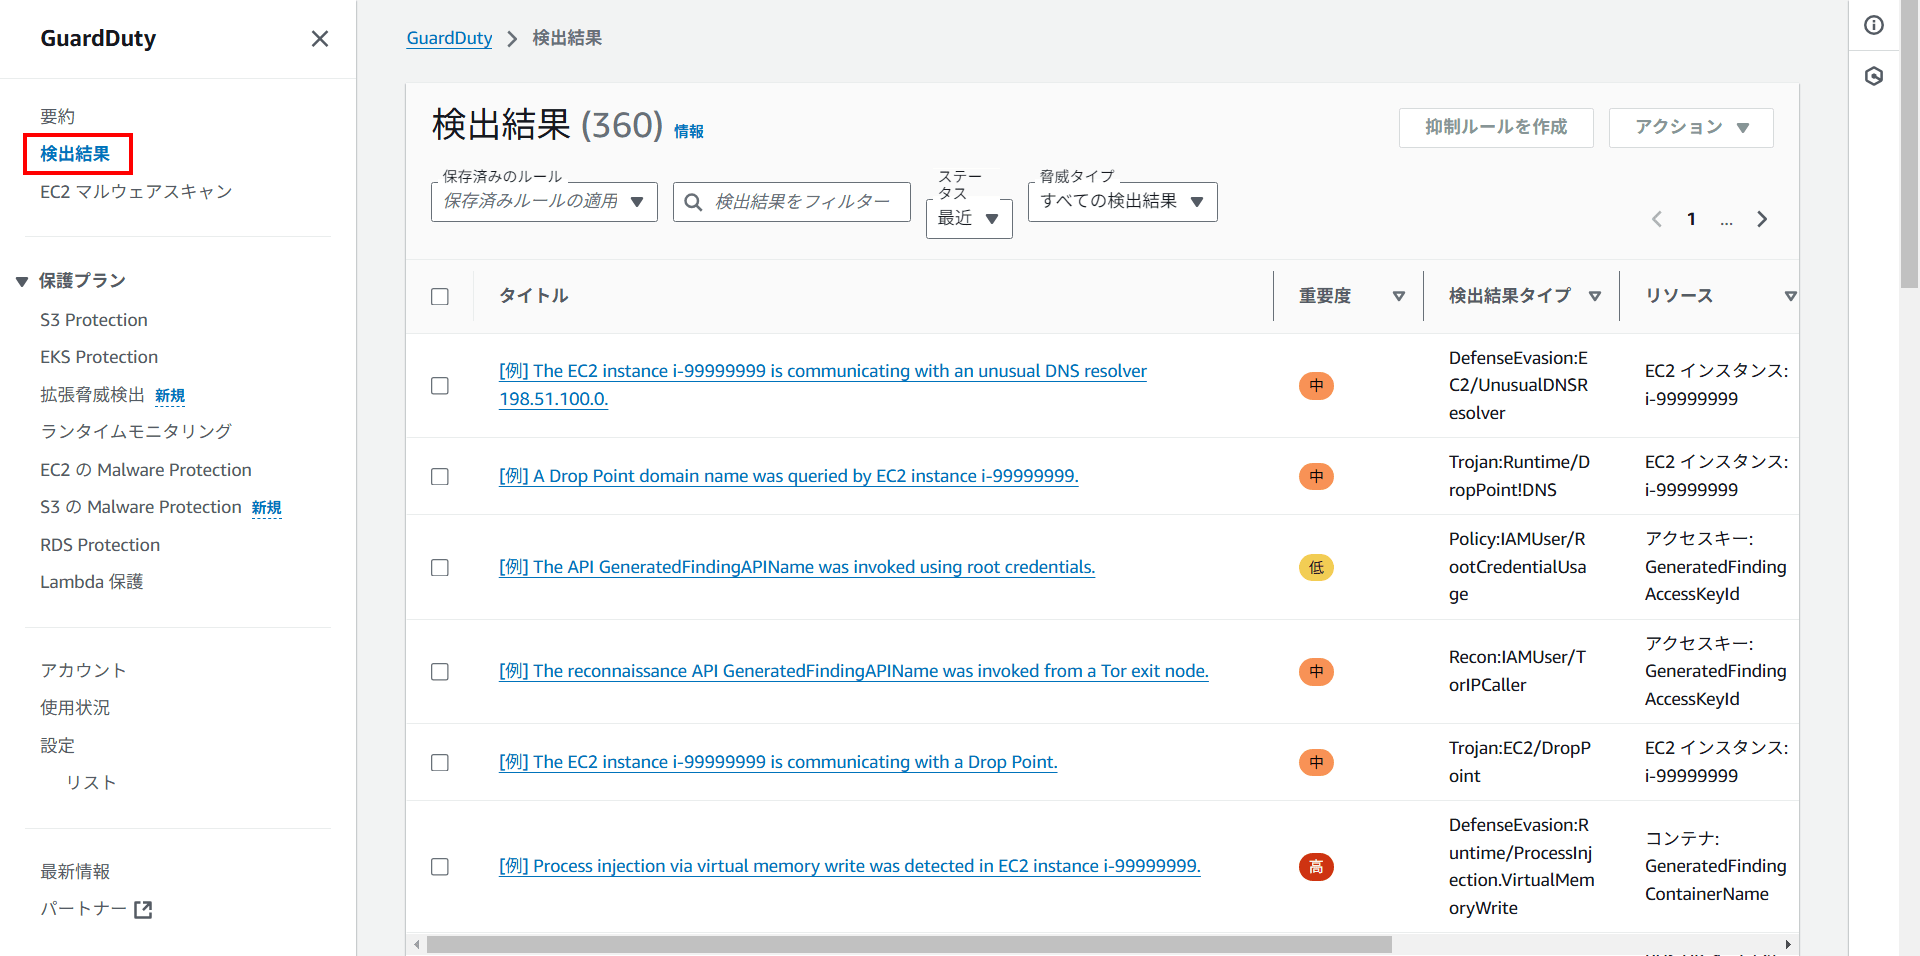The image size is (1920, 956).
Task: Collapse the 保護プラン section
Action: tap(22, 282)
